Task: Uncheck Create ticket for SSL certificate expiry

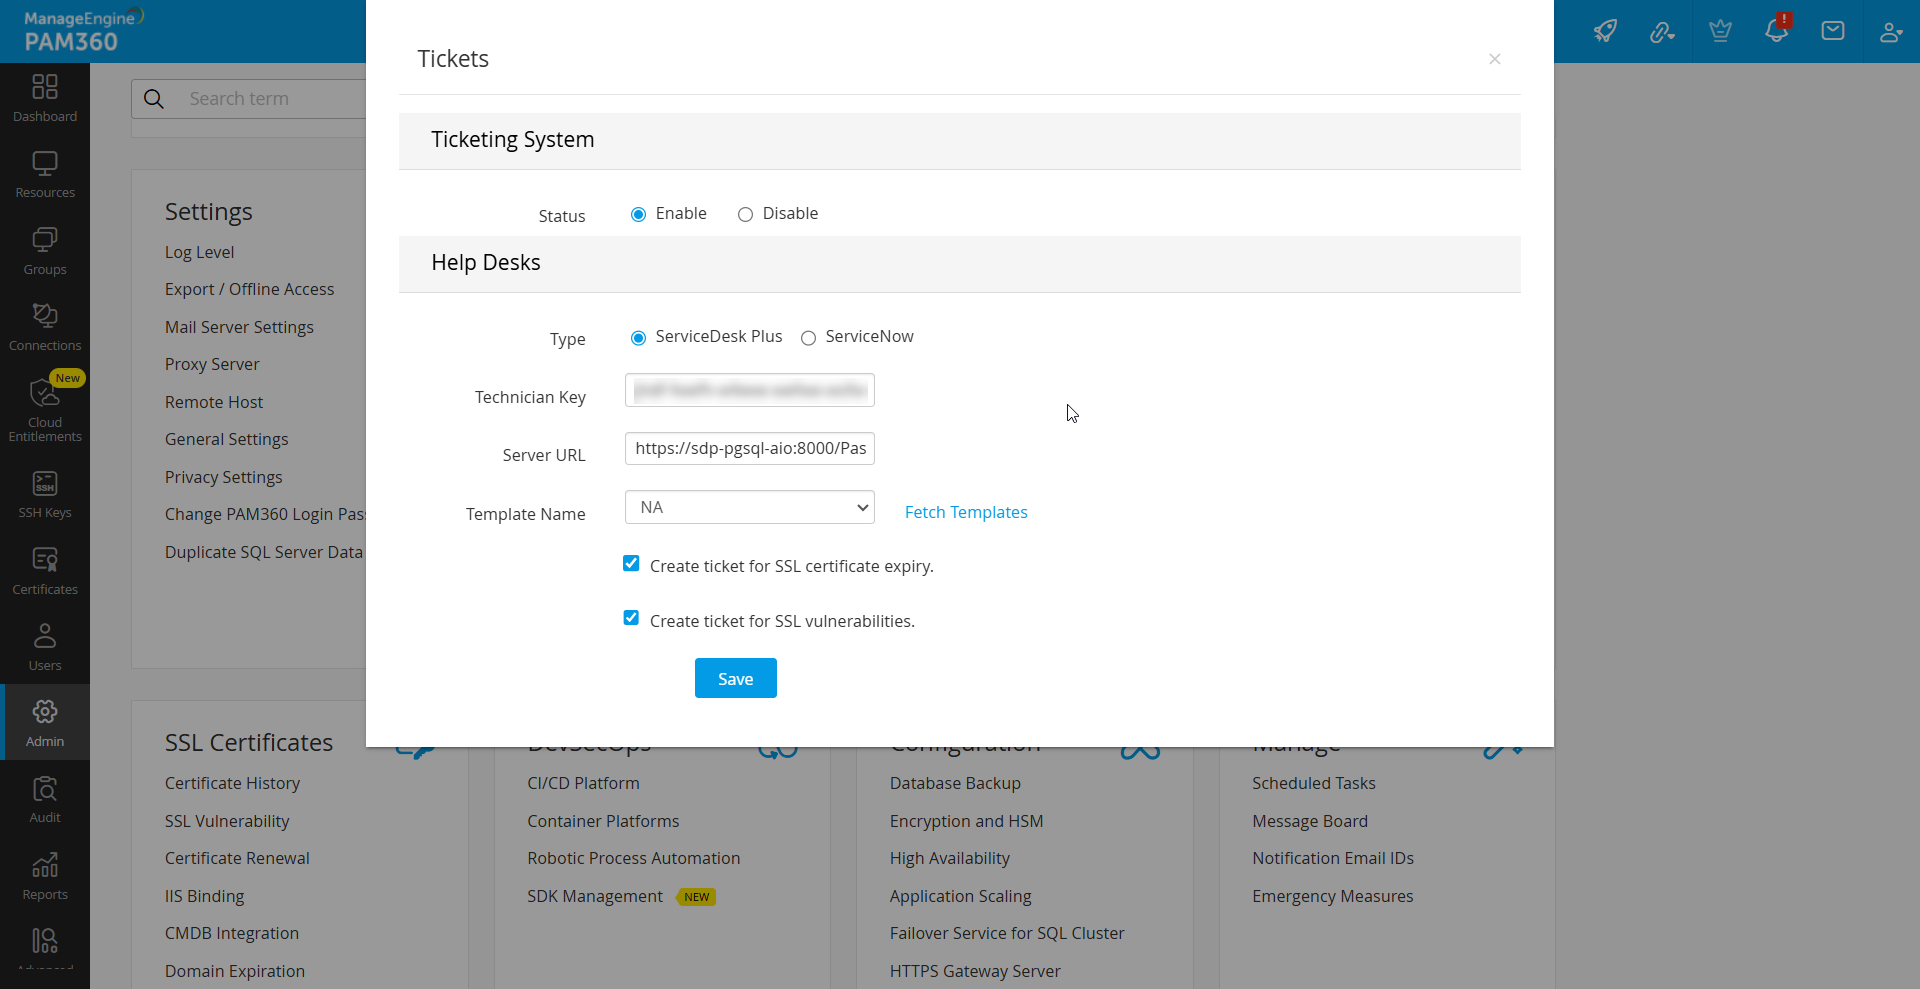Action: [x=631, y=564]
